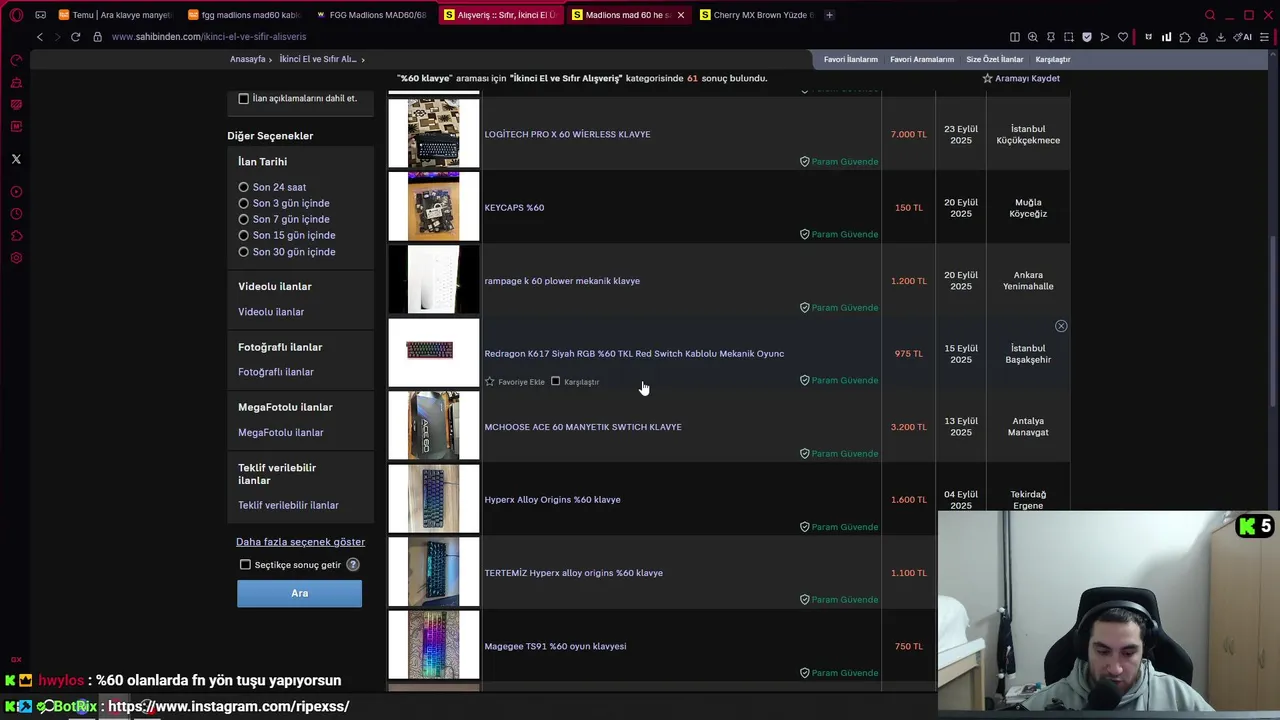Image resolution: width=1280 pixels, height=720 pixels.
Task: Open 'rampage k 60 plower' listing title
Action: [x=562, y=281]
